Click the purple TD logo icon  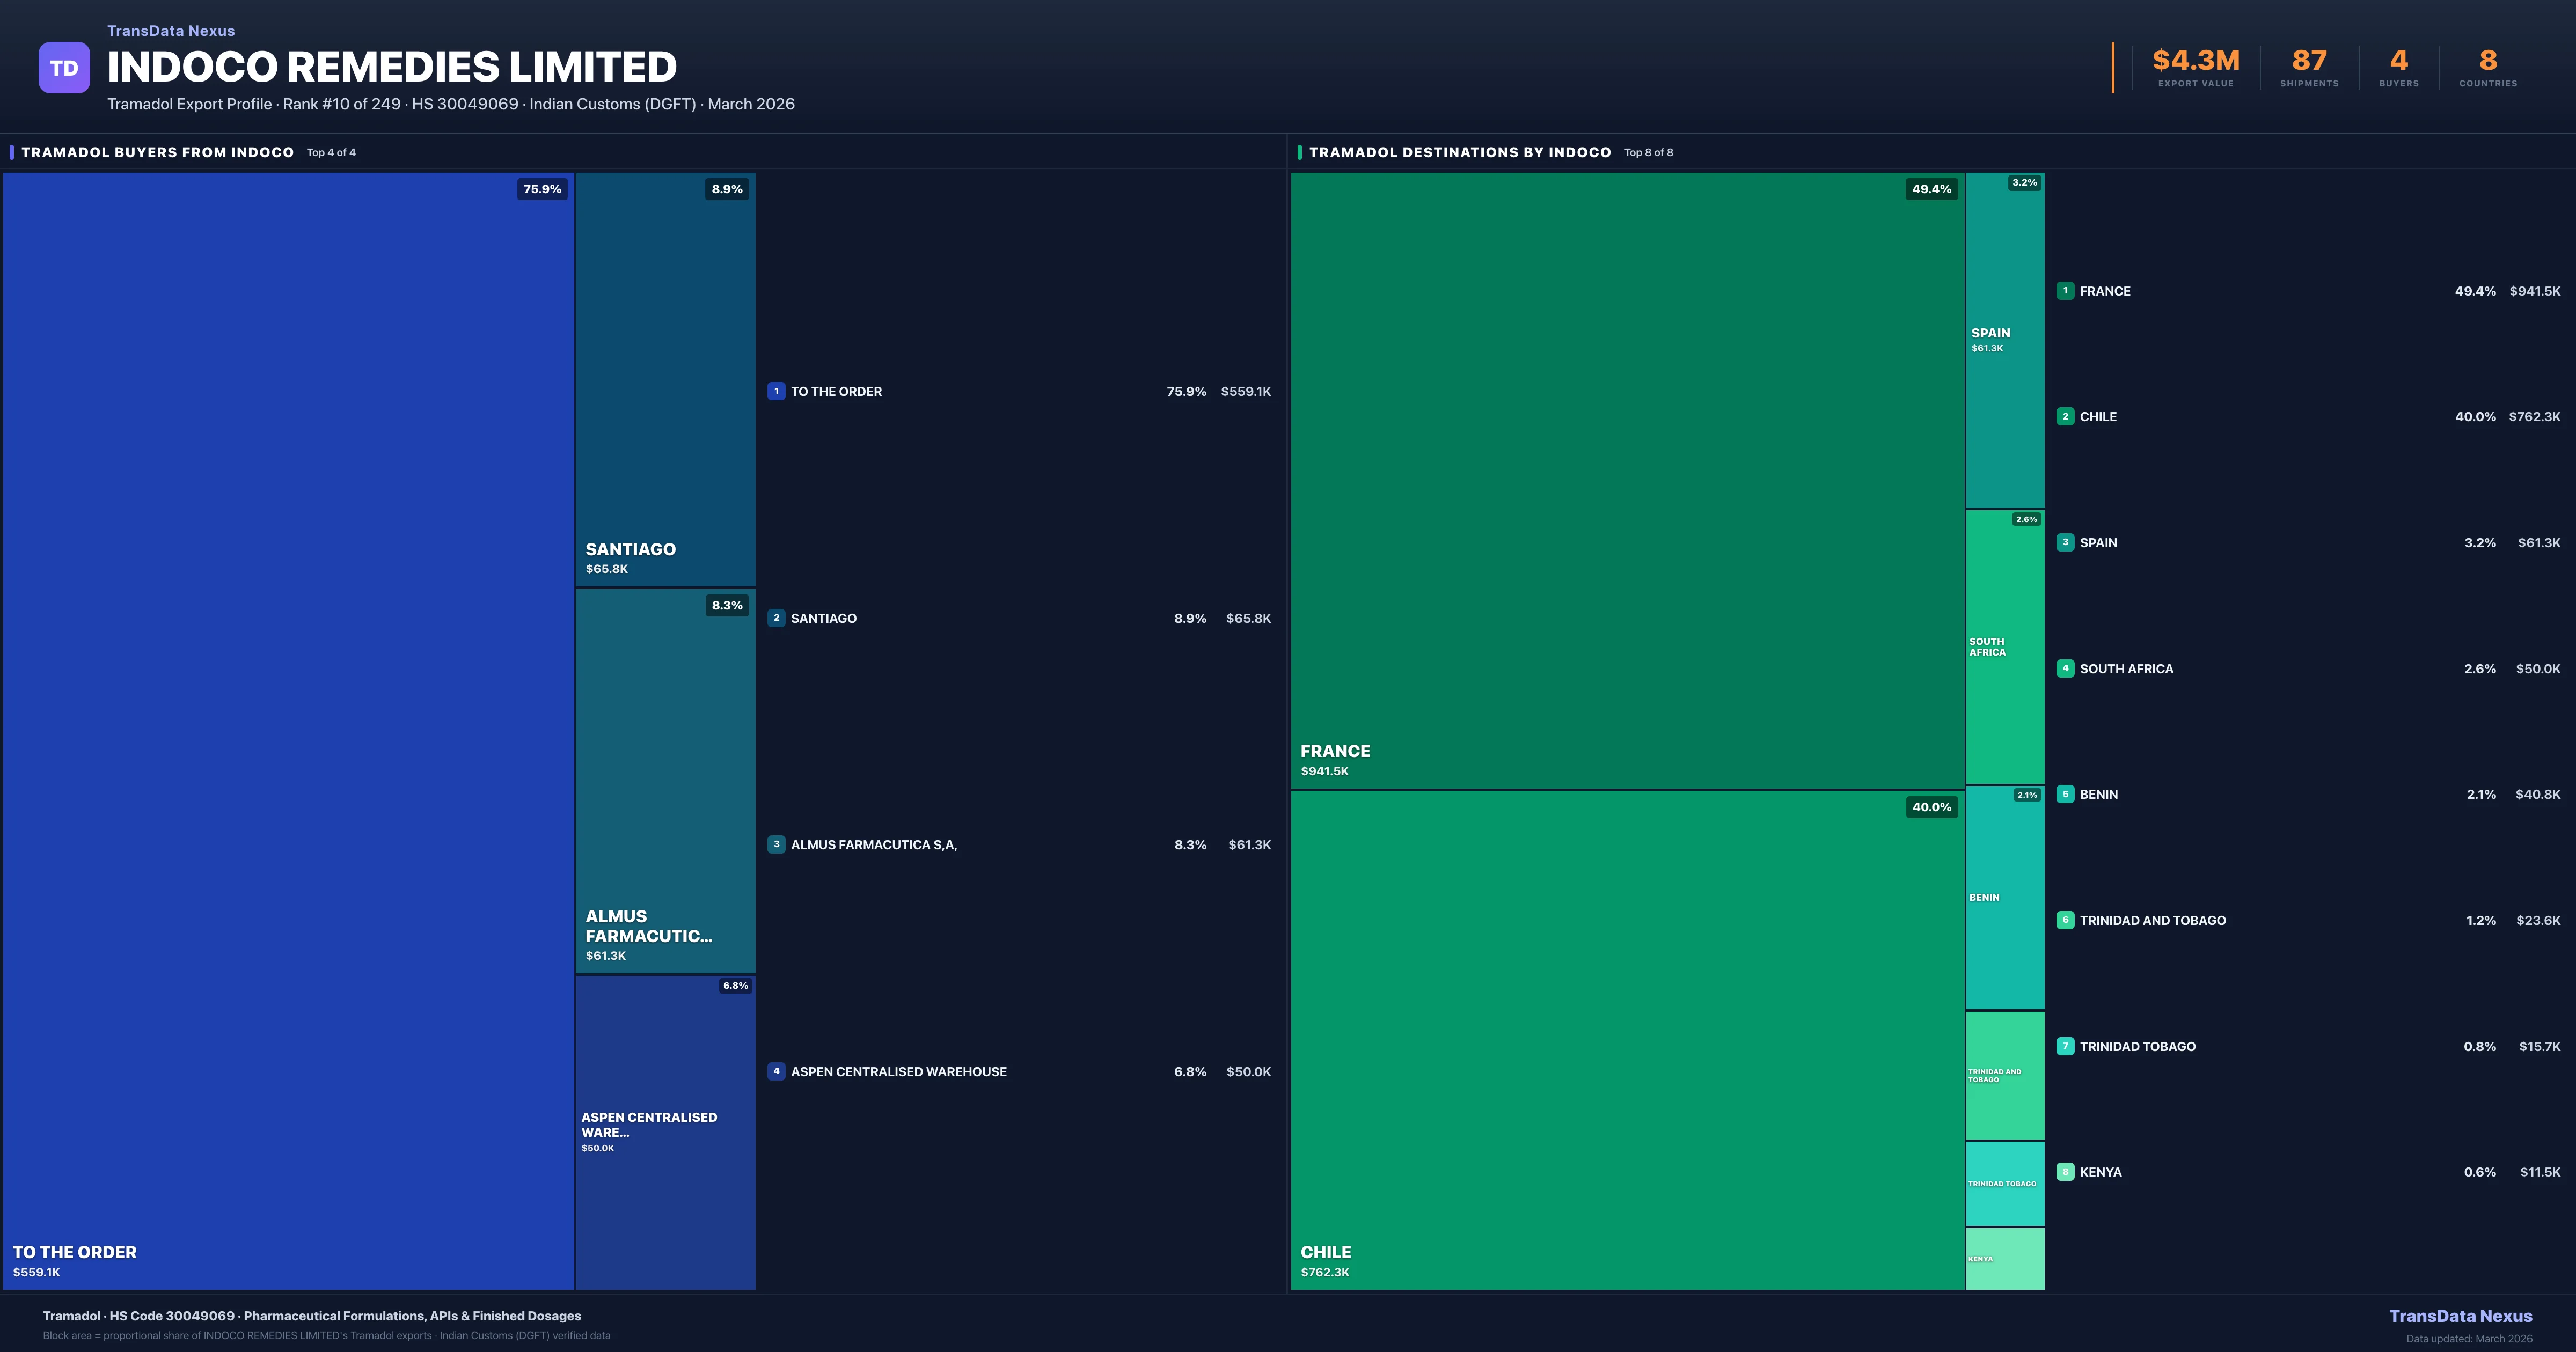tap(64, 68)
